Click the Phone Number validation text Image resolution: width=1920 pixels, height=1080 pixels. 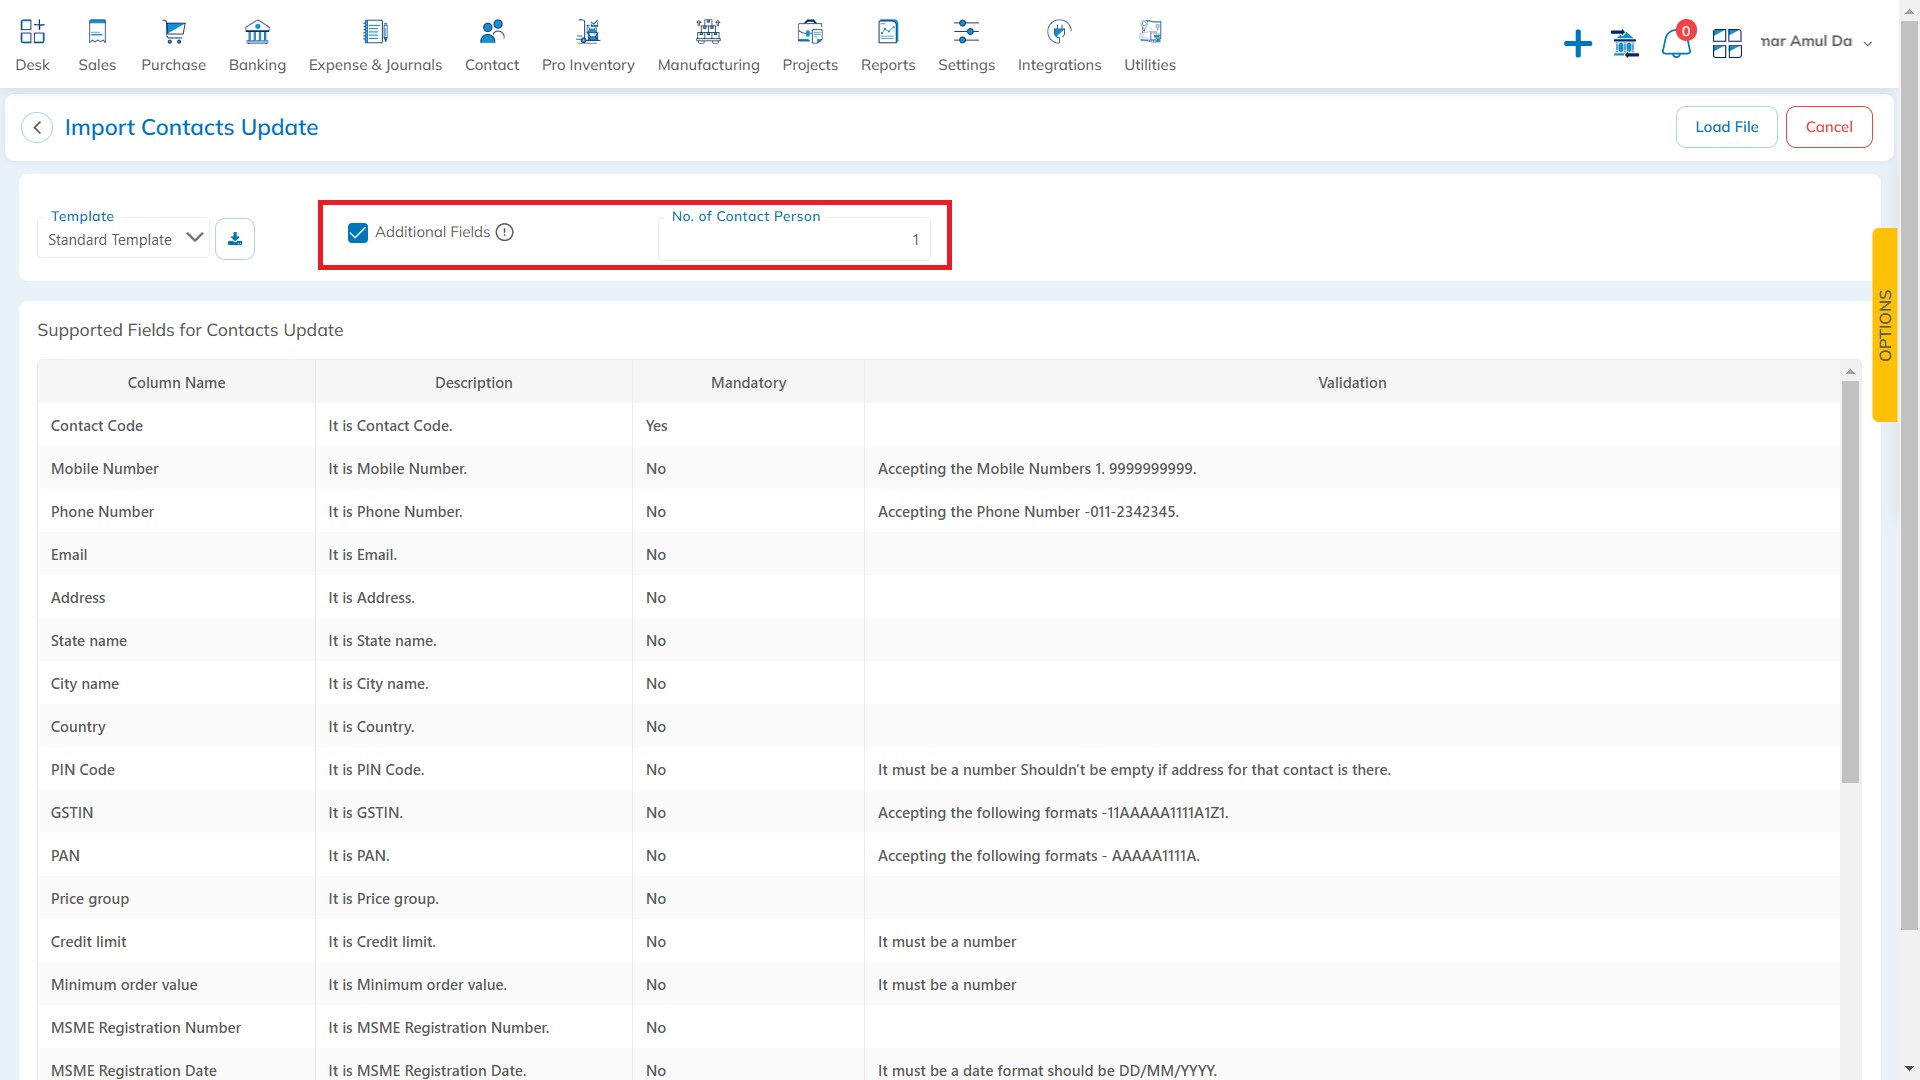click(x=1028, y=512)
